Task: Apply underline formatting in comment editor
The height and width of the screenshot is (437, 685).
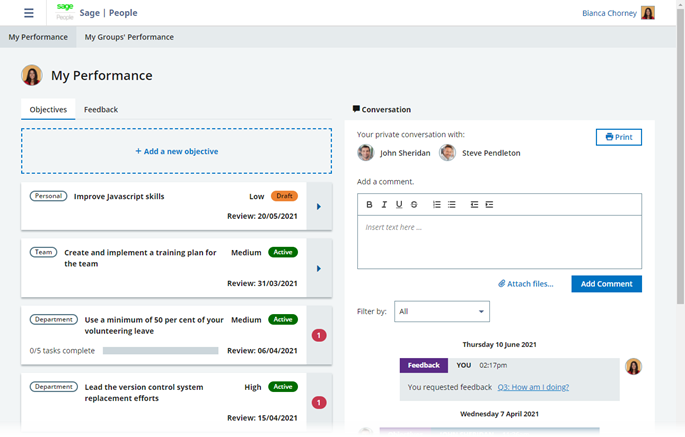Action: coord(399,204)
